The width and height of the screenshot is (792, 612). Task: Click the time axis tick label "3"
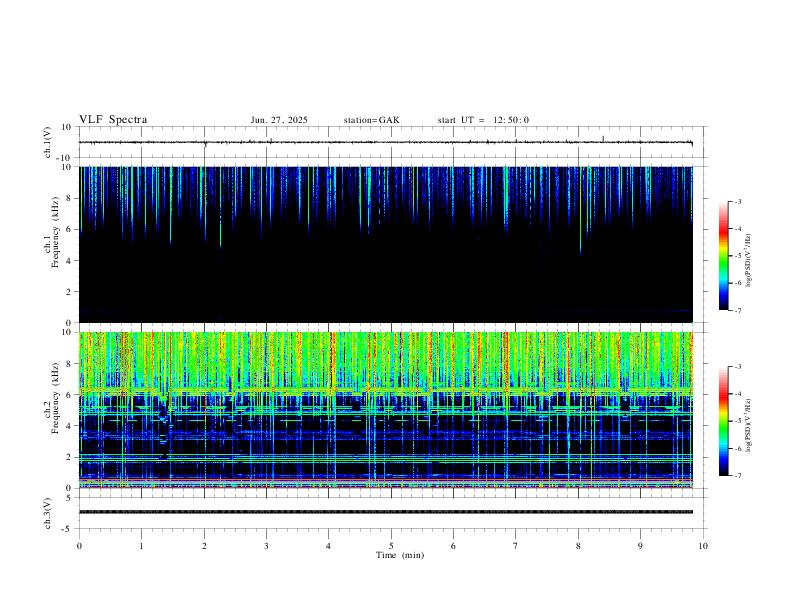(266, 546)
